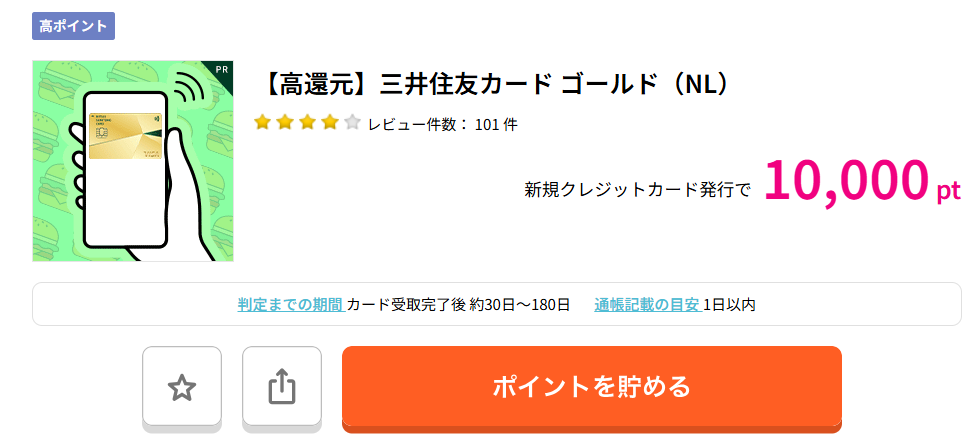The height and width of the screenshot is (442, 963).
Task: Open the 通帳記載の目安 link
Action: click(x=647, y=304)
